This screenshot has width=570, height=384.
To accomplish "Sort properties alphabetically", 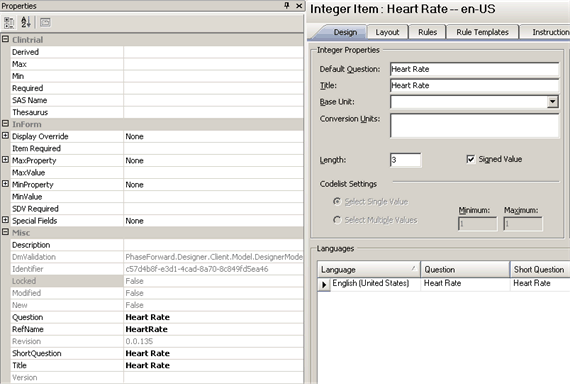I will coord(26,23).
